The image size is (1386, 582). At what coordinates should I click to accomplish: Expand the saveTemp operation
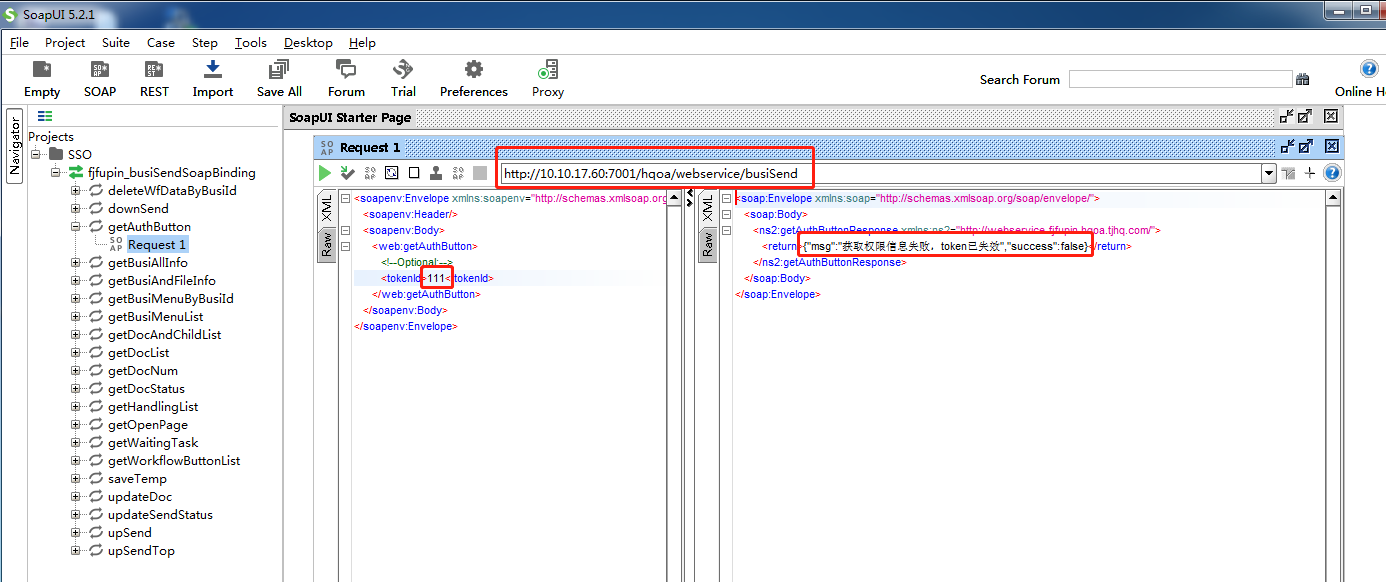pyautogui.click(x=76, y=478)
